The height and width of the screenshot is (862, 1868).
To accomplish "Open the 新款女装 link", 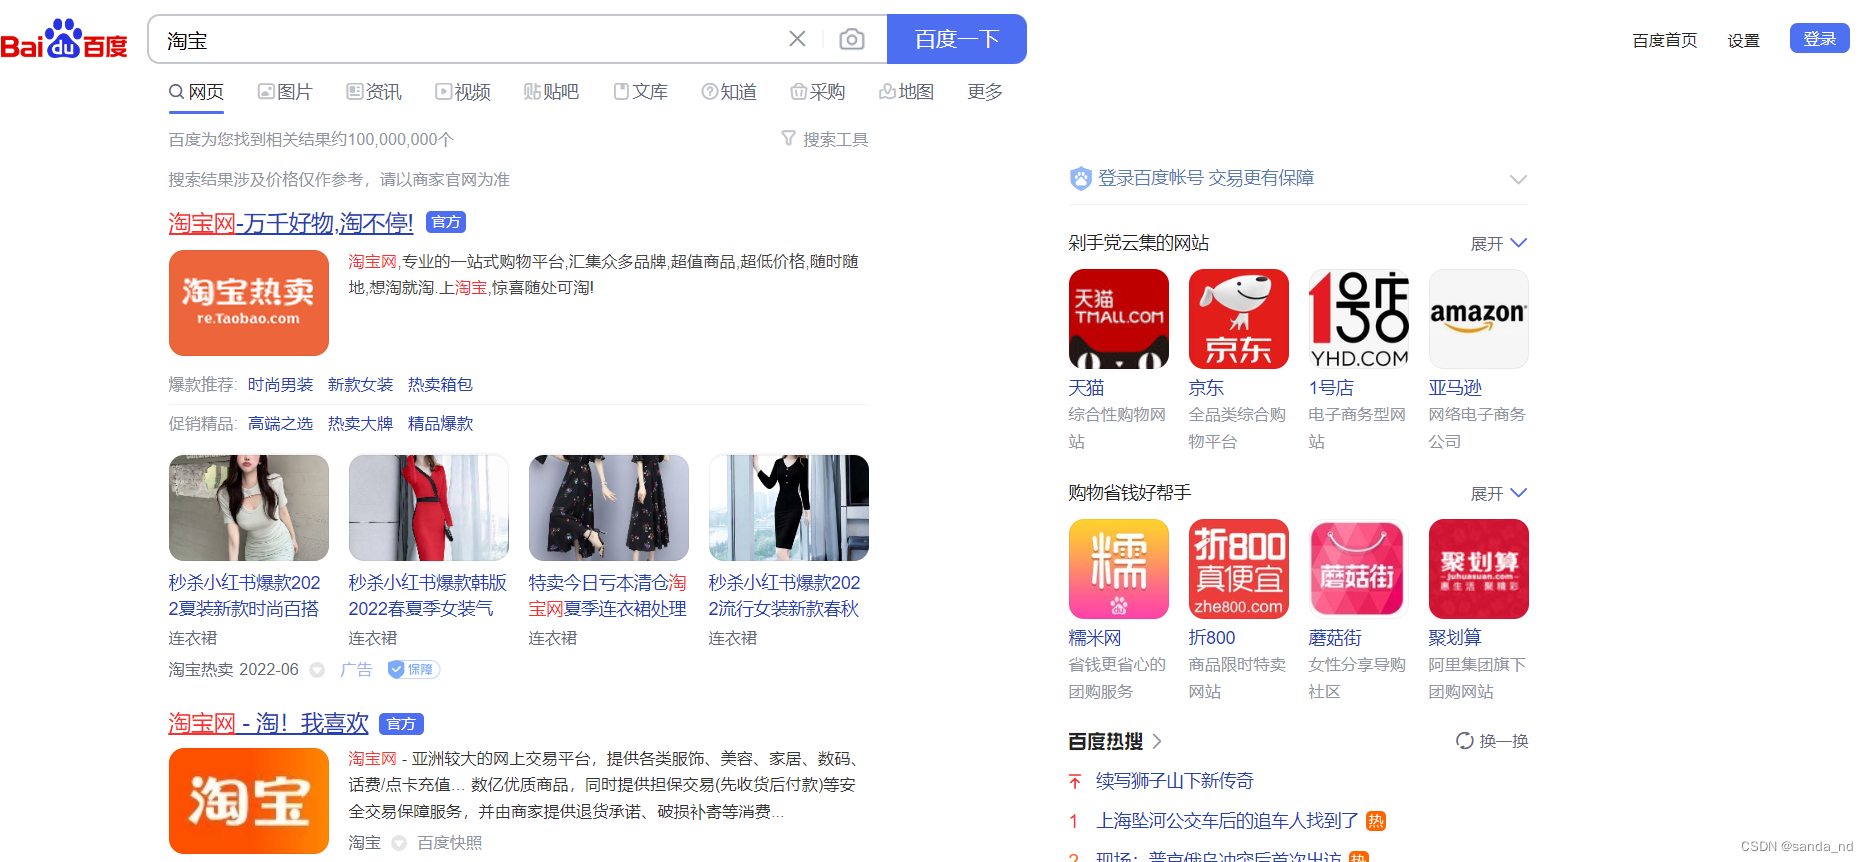I will [x=361, y=385].
